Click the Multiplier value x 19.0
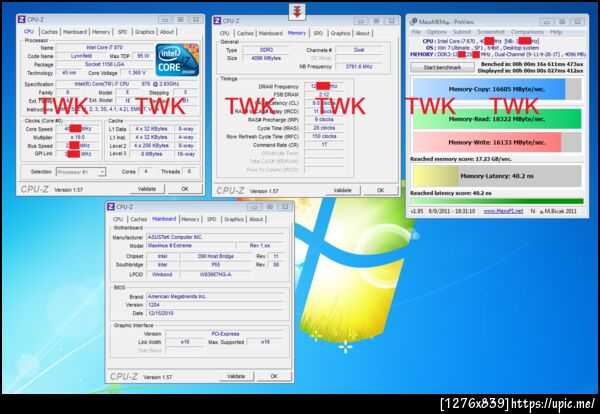 (78, 137)
